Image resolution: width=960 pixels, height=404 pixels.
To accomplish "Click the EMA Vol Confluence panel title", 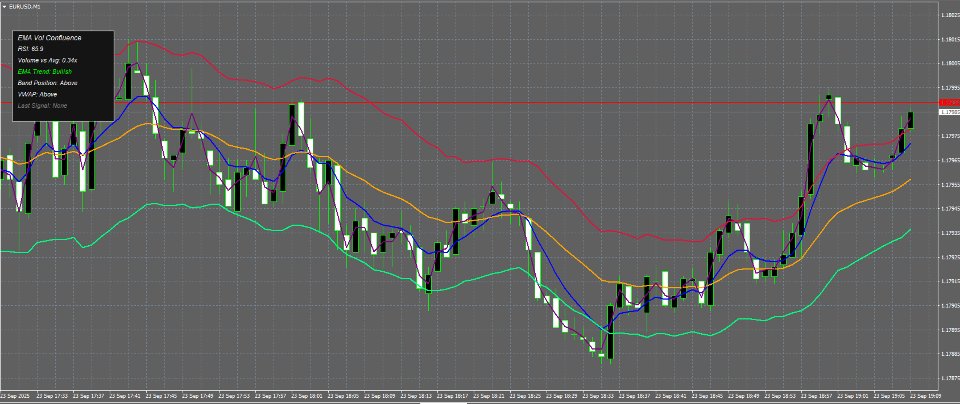I will tap(50, 38).
